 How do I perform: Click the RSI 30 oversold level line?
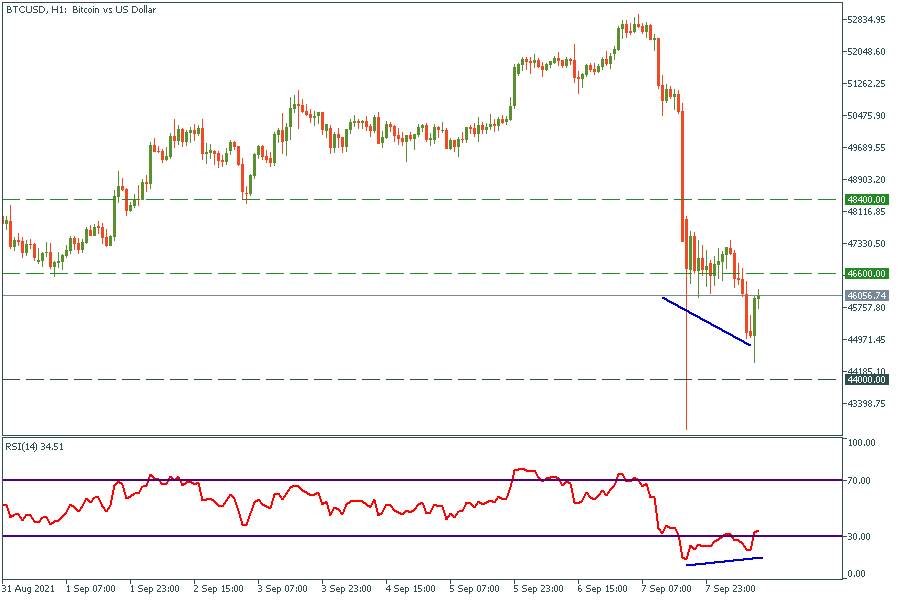(400, 536)
